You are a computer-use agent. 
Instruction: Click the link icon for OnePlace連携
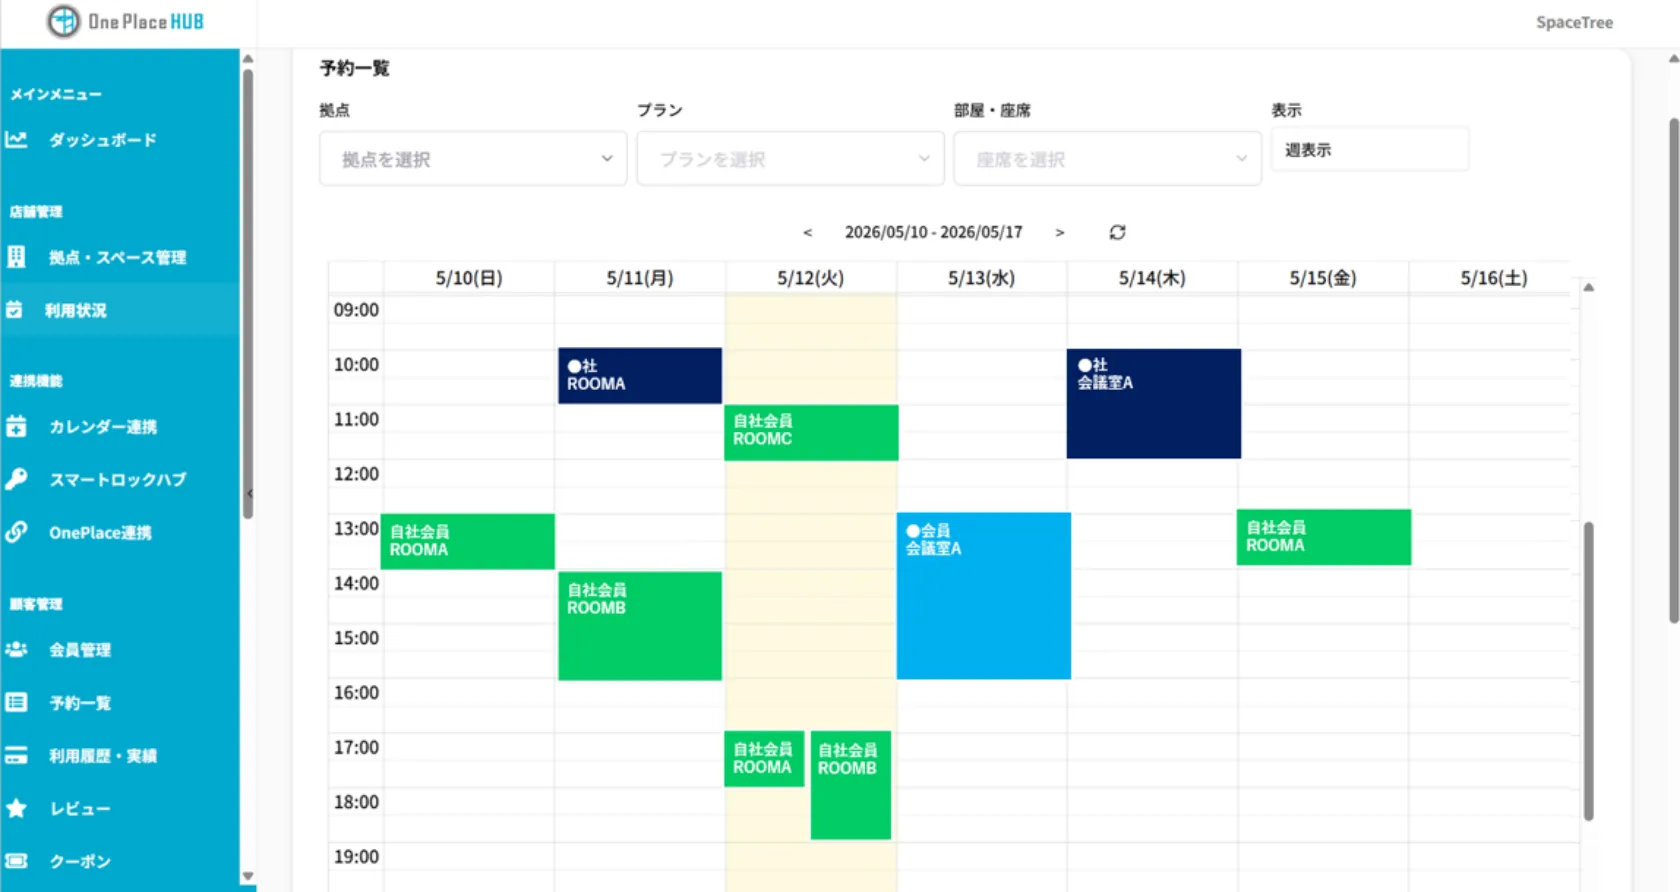[x=16, y=532]
